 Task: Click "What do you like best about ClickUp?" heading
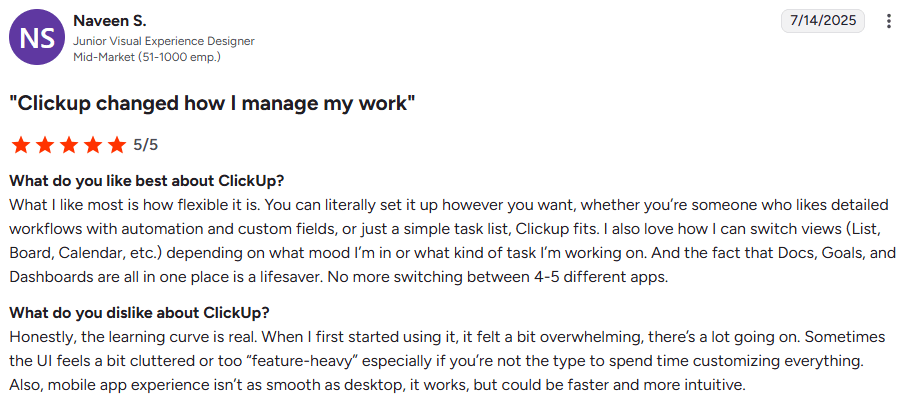[x=147, y=181]
